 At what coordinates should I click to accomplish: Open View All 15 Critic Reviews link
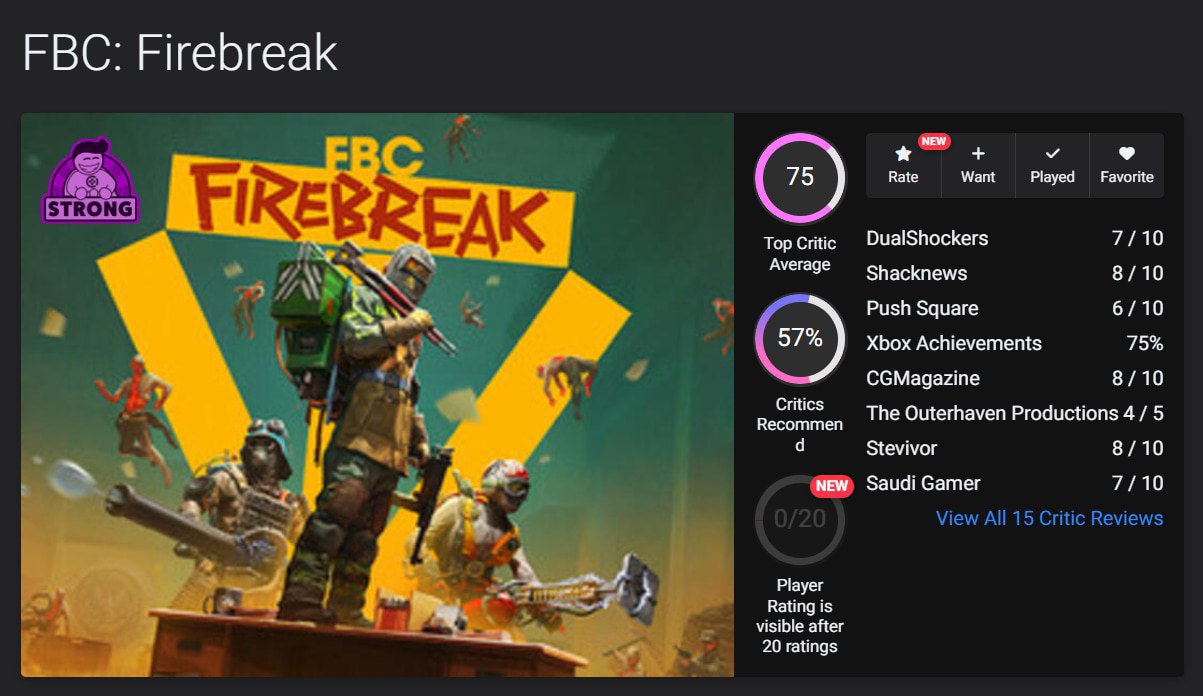click(x=1049, y=518)
